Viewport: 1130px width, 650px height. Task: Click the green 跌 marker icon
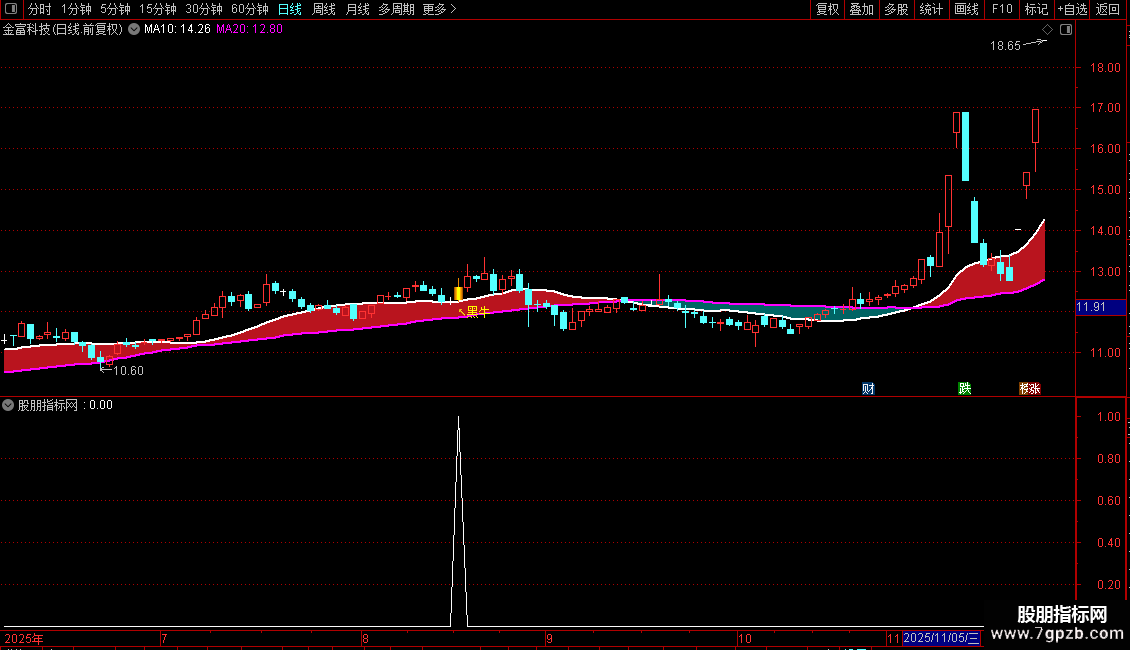(x=965, y=388)
